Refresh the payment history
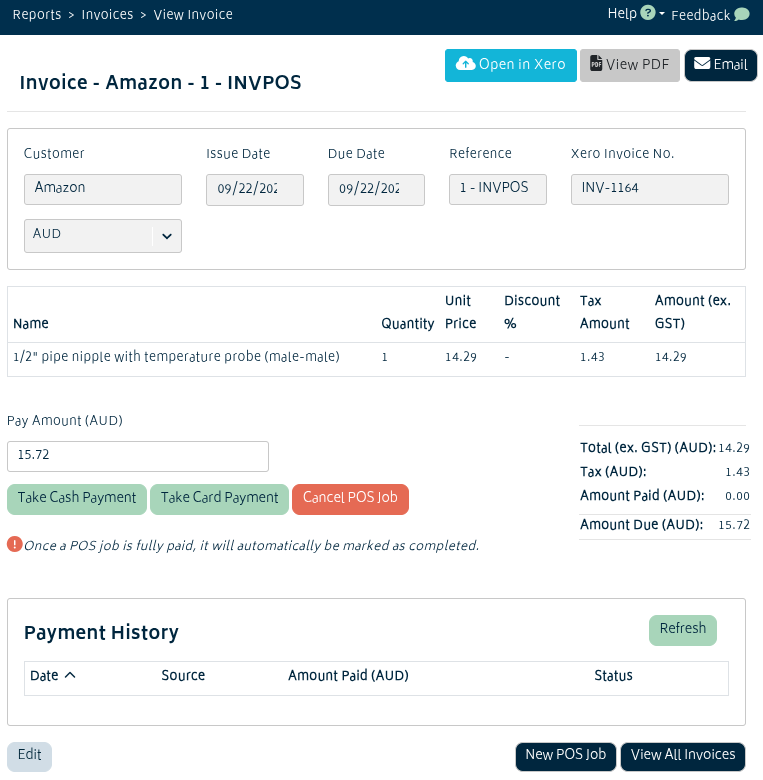 pos(682,630)
